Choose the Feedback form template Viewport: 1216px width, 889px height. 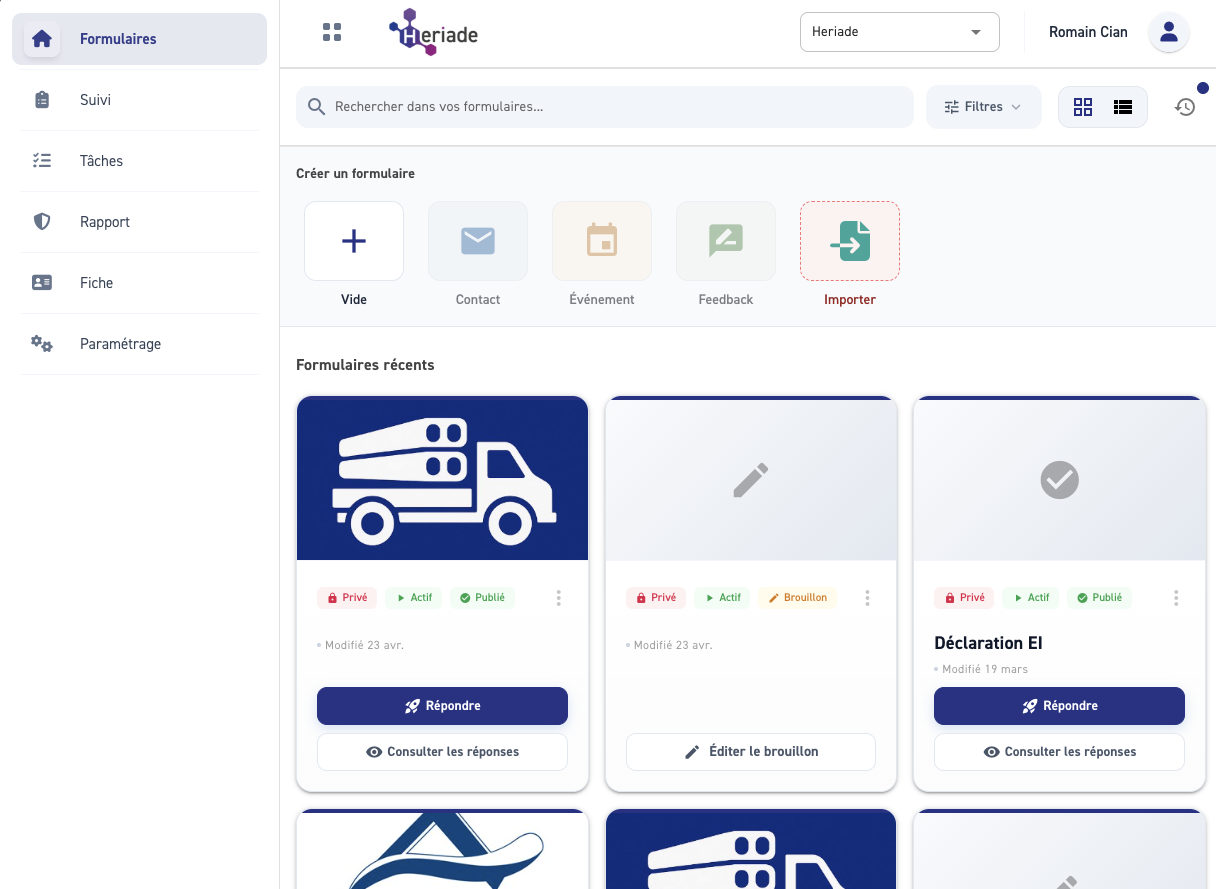coord(726,241)
